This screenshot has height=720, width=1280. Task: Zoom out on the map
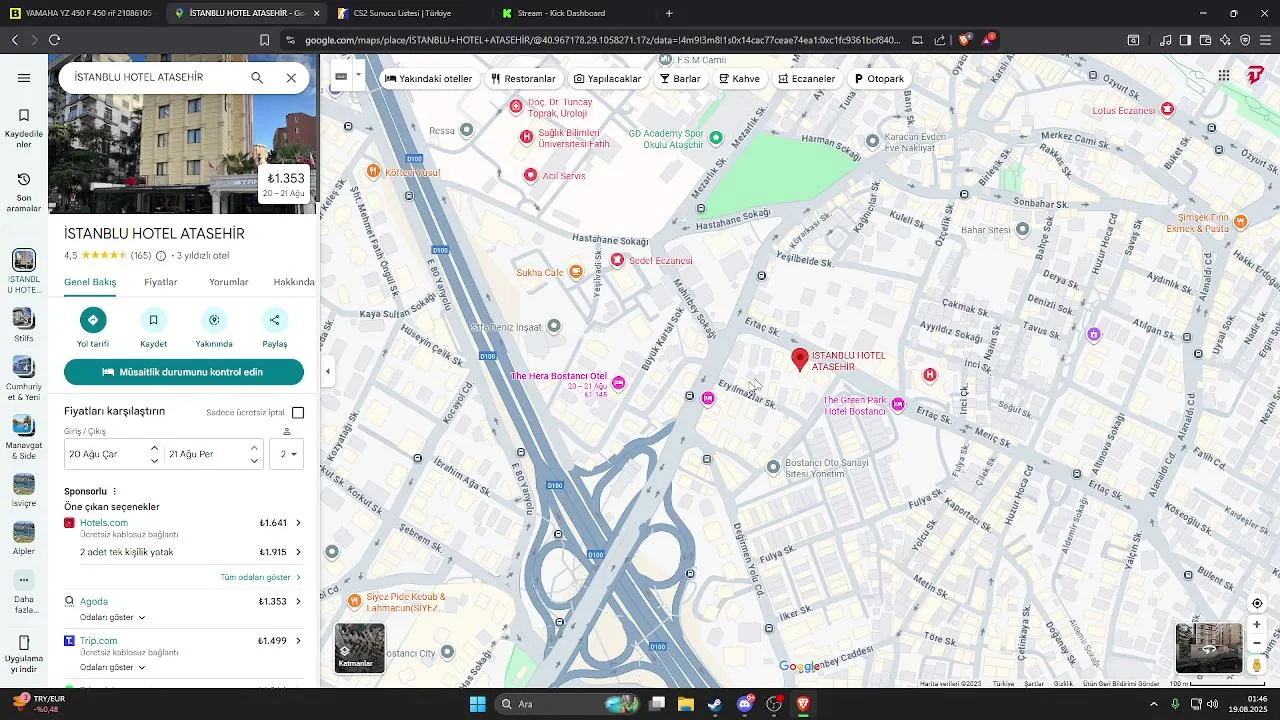point(1257,643)
